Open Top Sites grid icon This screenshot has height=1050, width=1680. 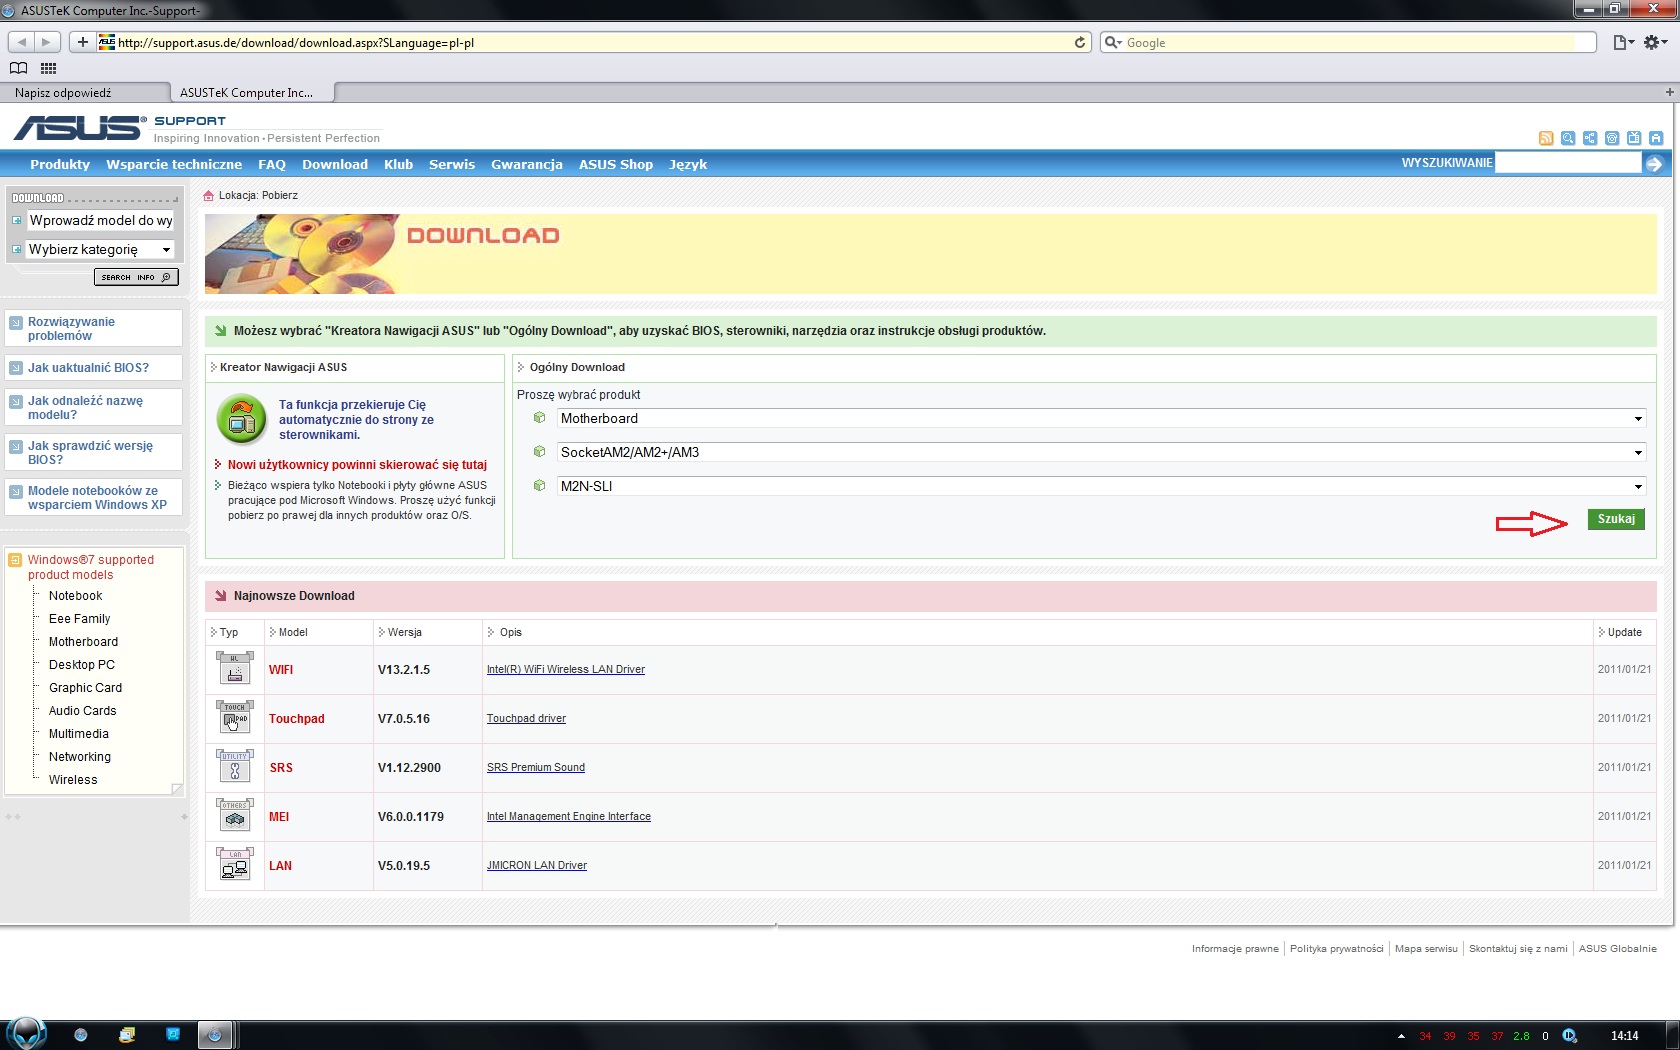tap(48, 68)
